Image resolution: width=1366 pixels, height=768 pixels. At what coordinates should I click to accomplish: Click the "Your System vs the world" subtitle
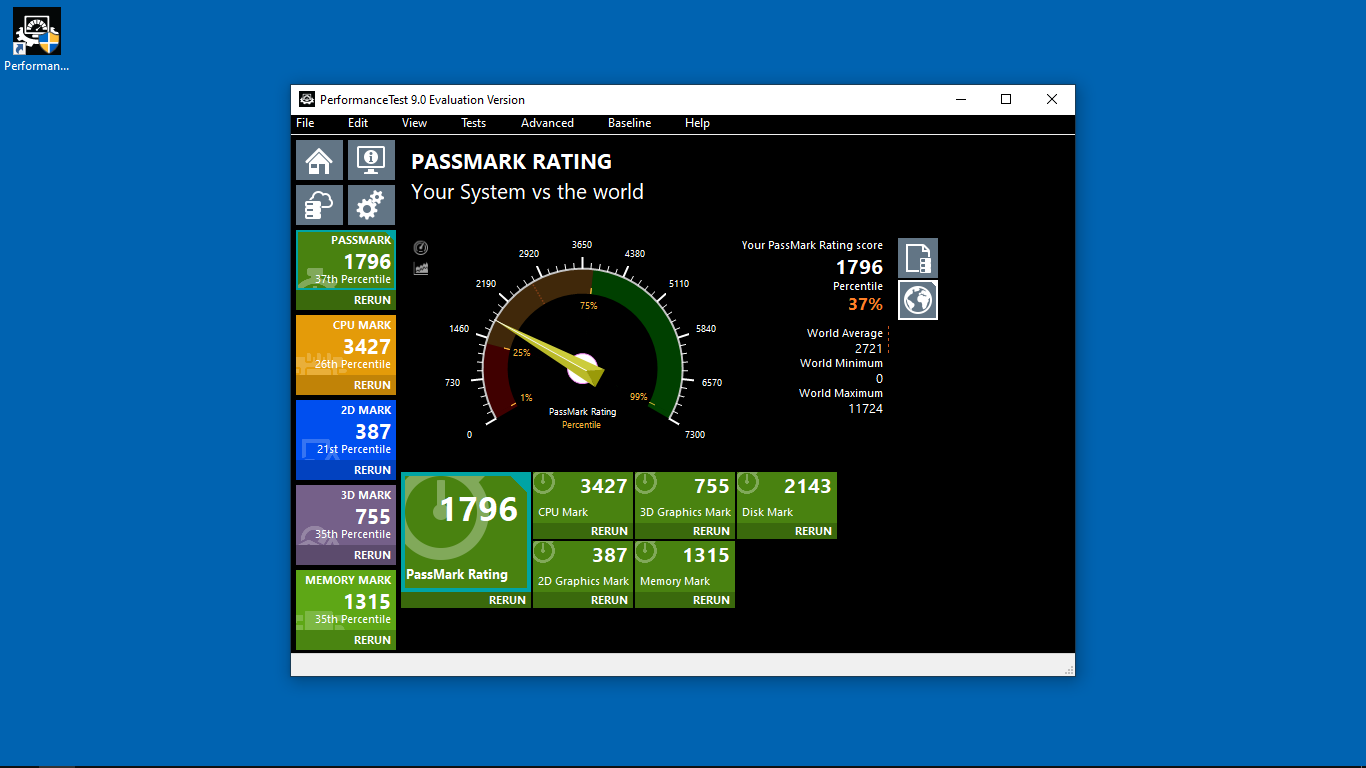tap(527, 192)
